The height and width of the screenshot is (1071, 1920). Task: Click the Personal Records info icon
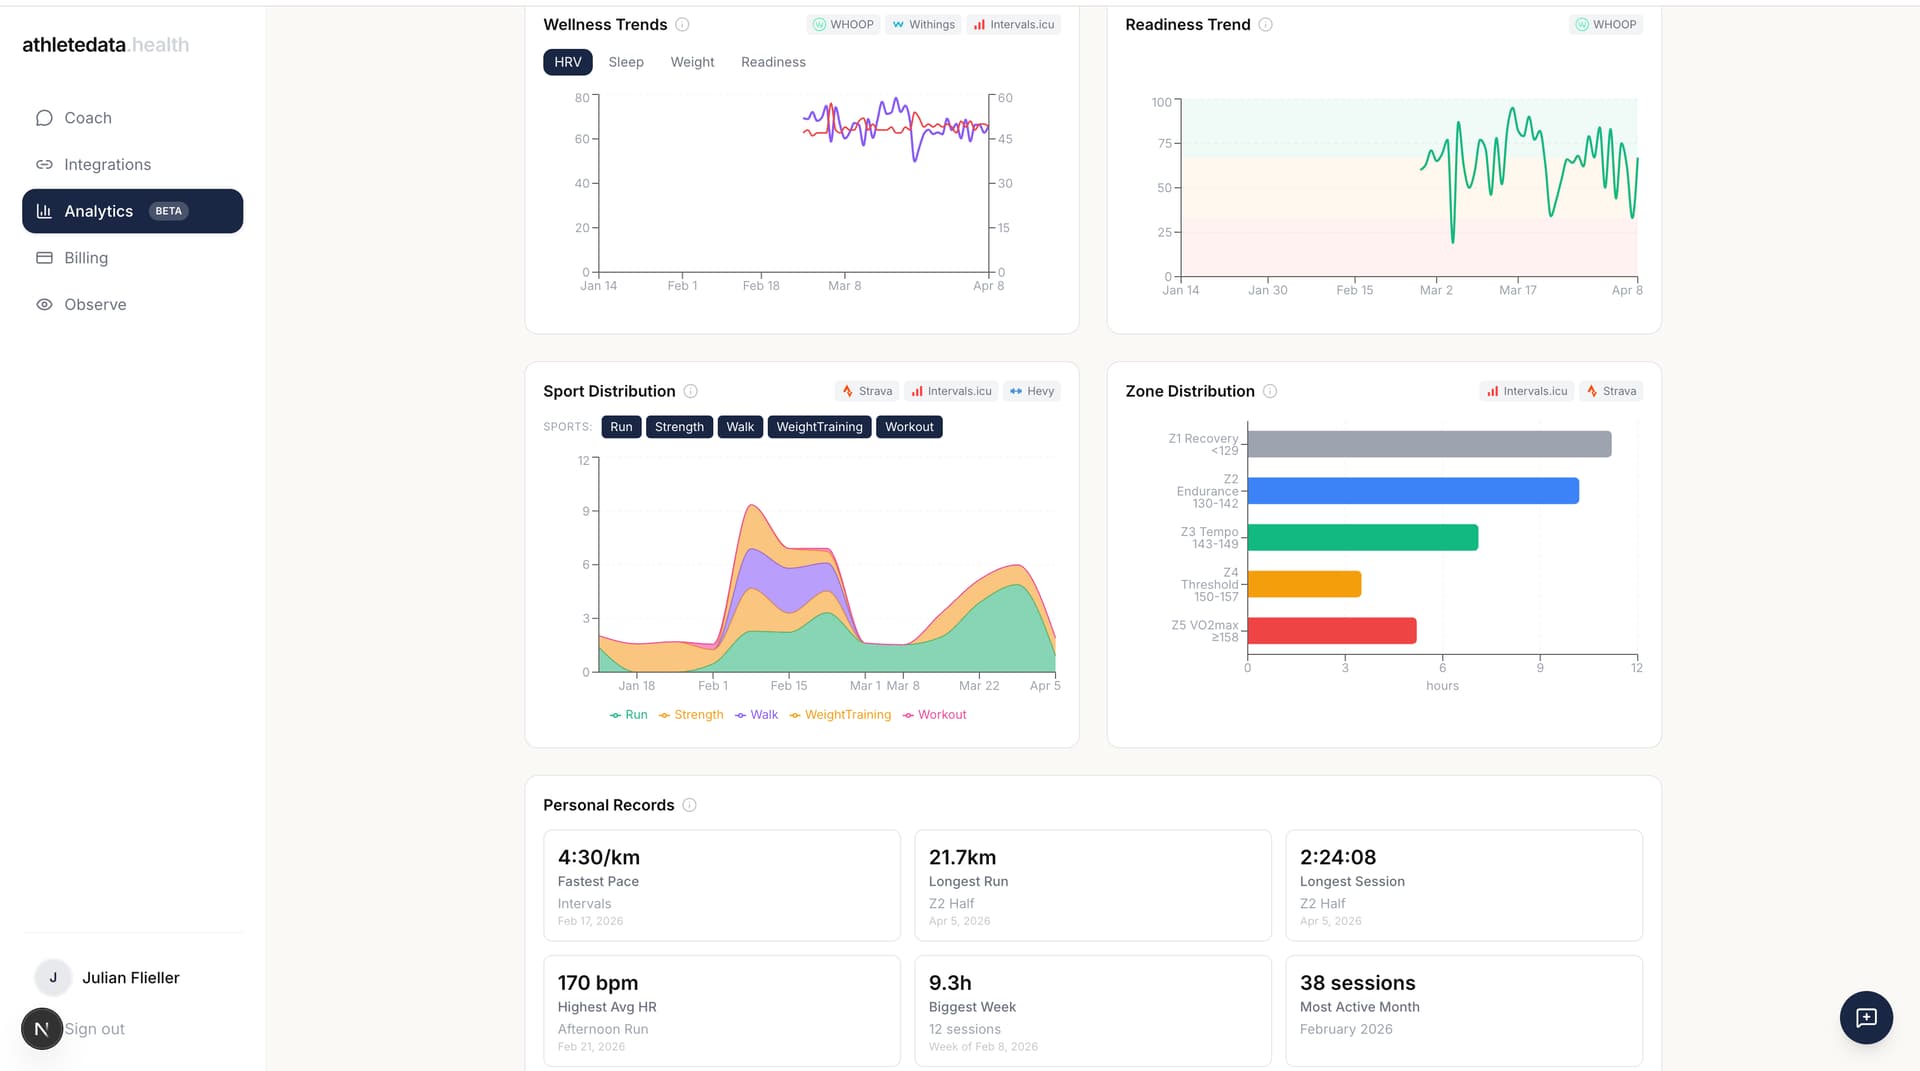(689, 805)
